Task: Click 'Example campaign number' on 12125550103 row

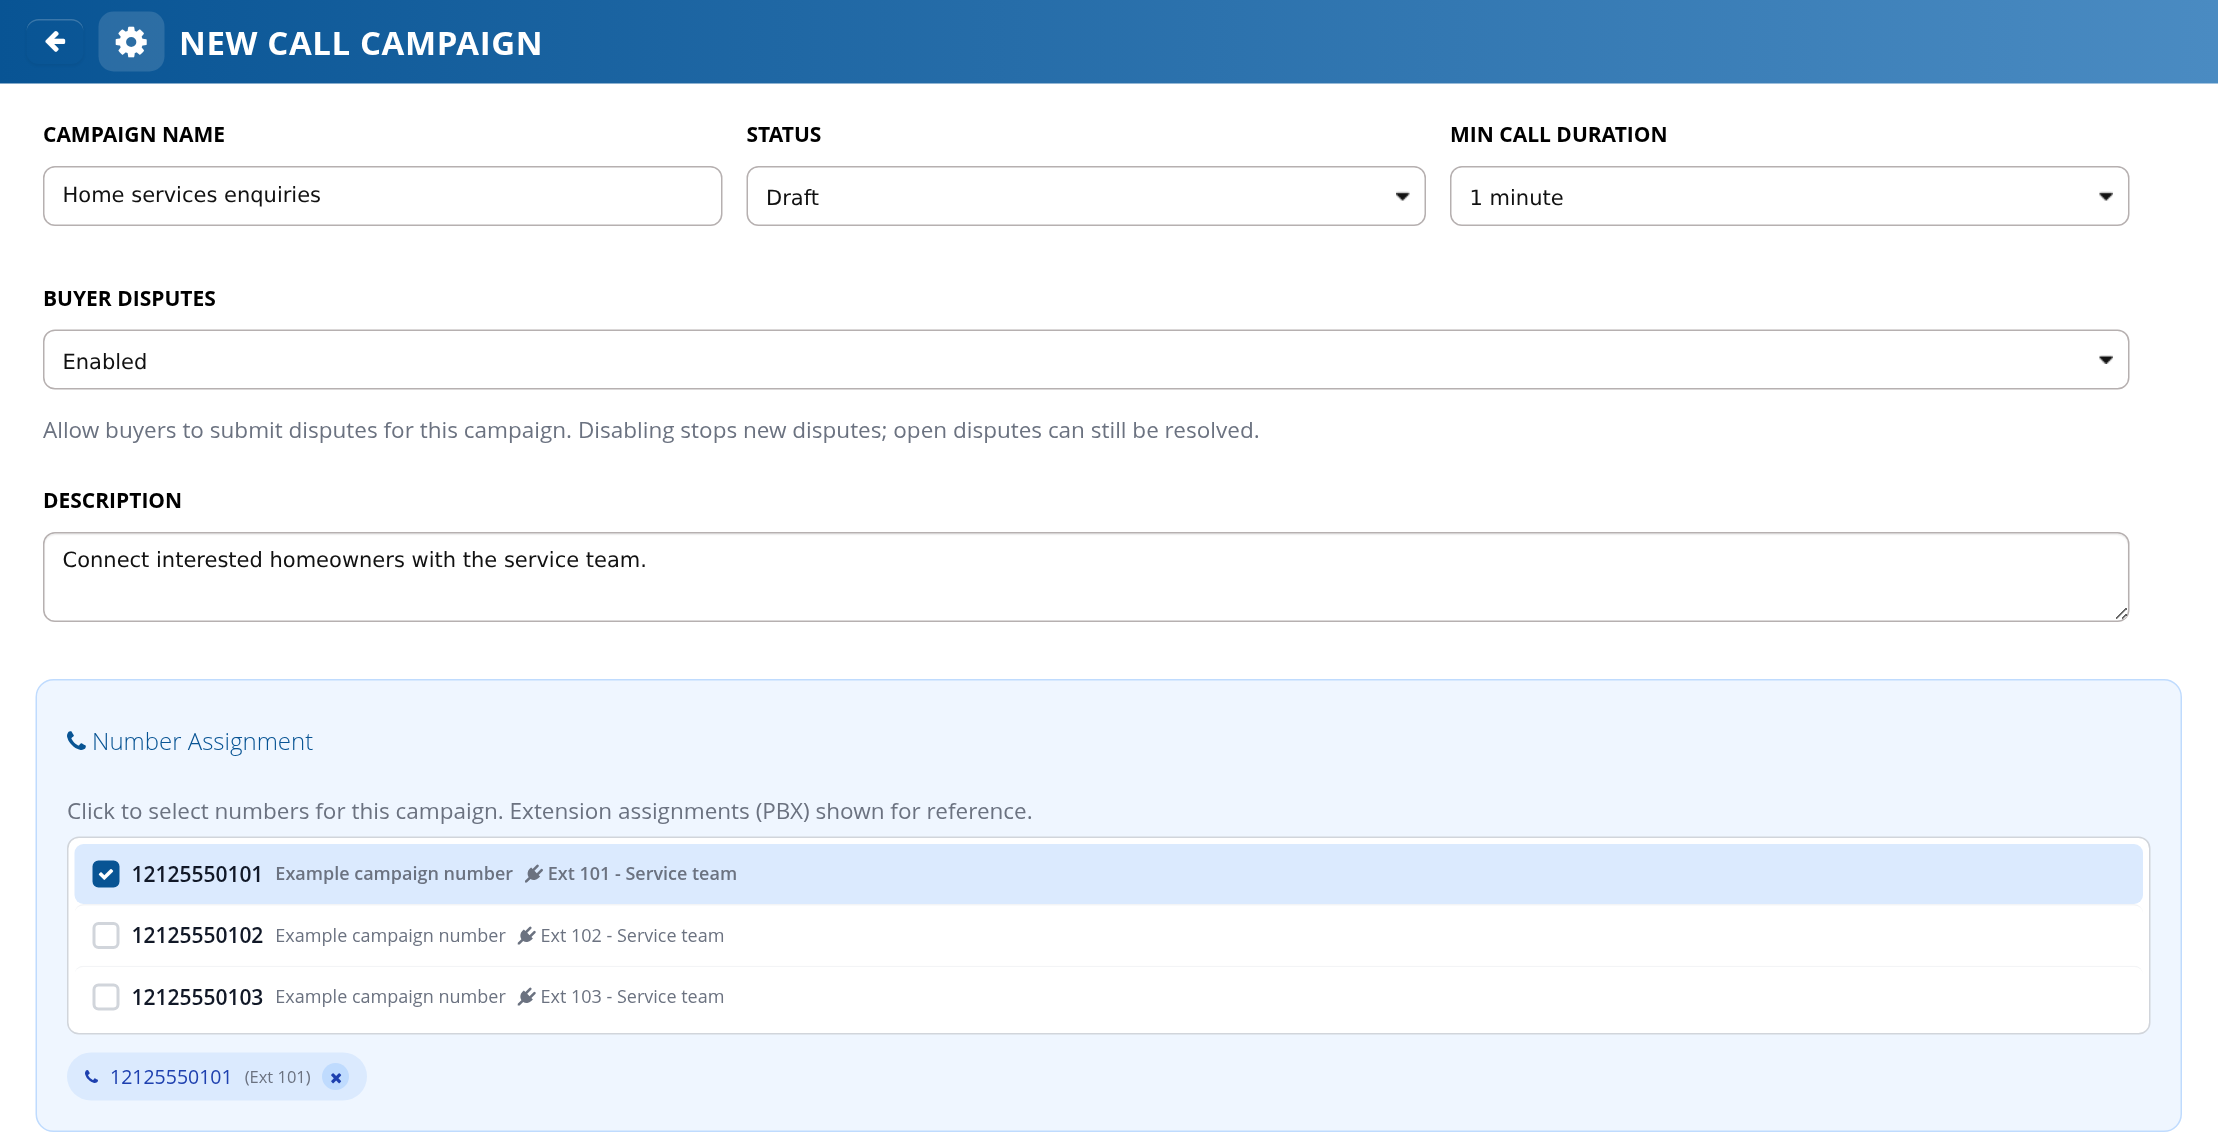Action: [x=390, y=997]
